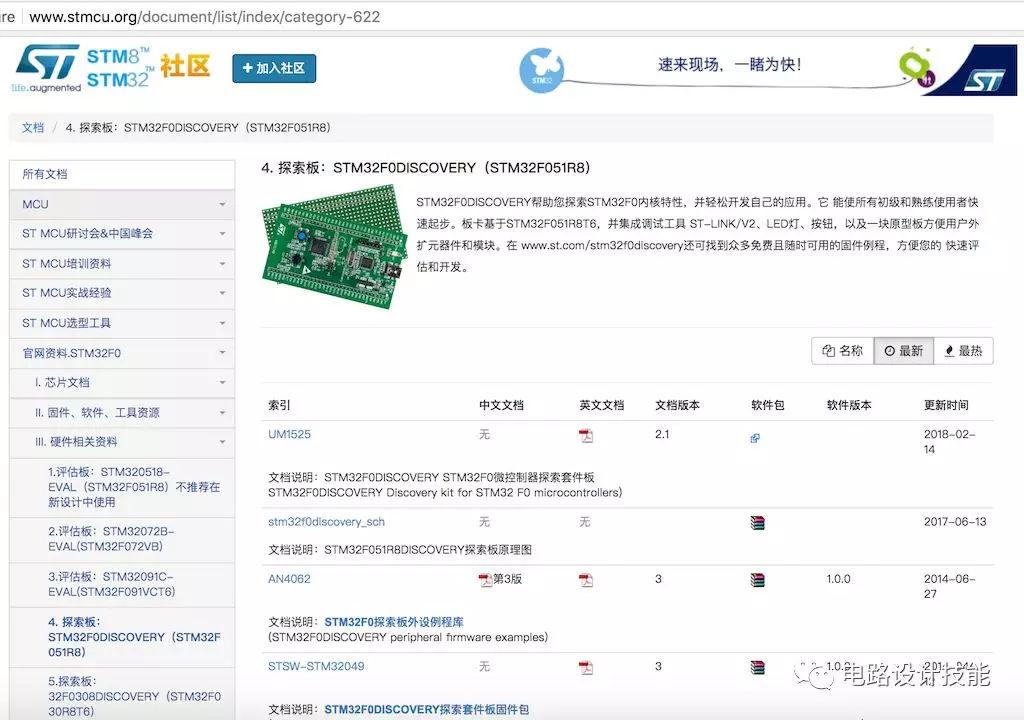Open AN4062 English PDF icon
This screenshot has width=1024, height=720.
point(586,580)
